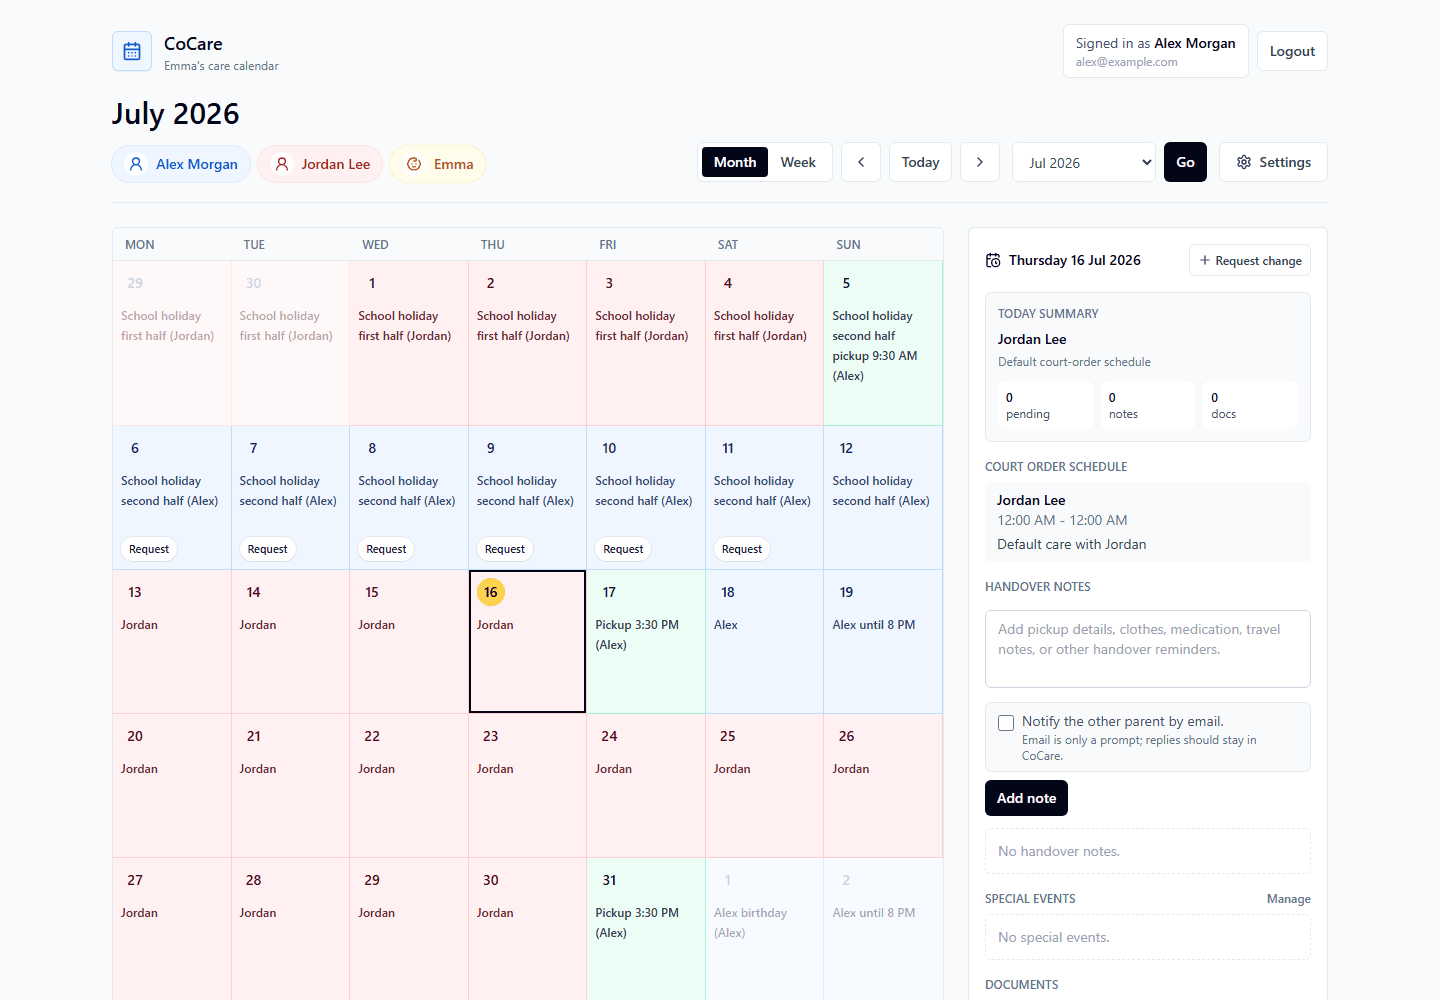Select July 12 second half (Alex) cell
Image resolution: width=1440 pixels, height=1000 pixels.
pos(883,497)
